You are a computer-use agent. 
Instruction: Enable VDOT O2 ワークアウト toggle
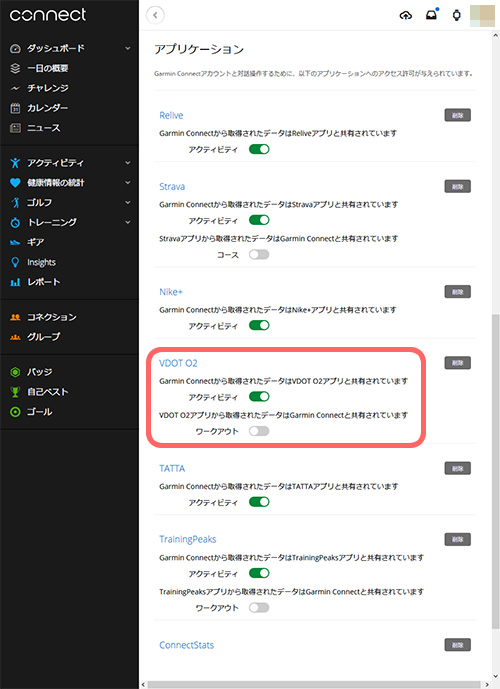pyautogui.click(x=259, y=431)
